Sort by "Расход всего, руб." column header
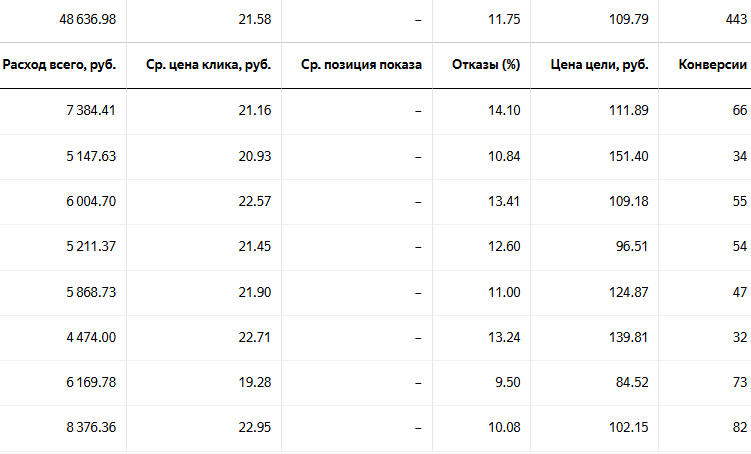 [x=59, y=65]
